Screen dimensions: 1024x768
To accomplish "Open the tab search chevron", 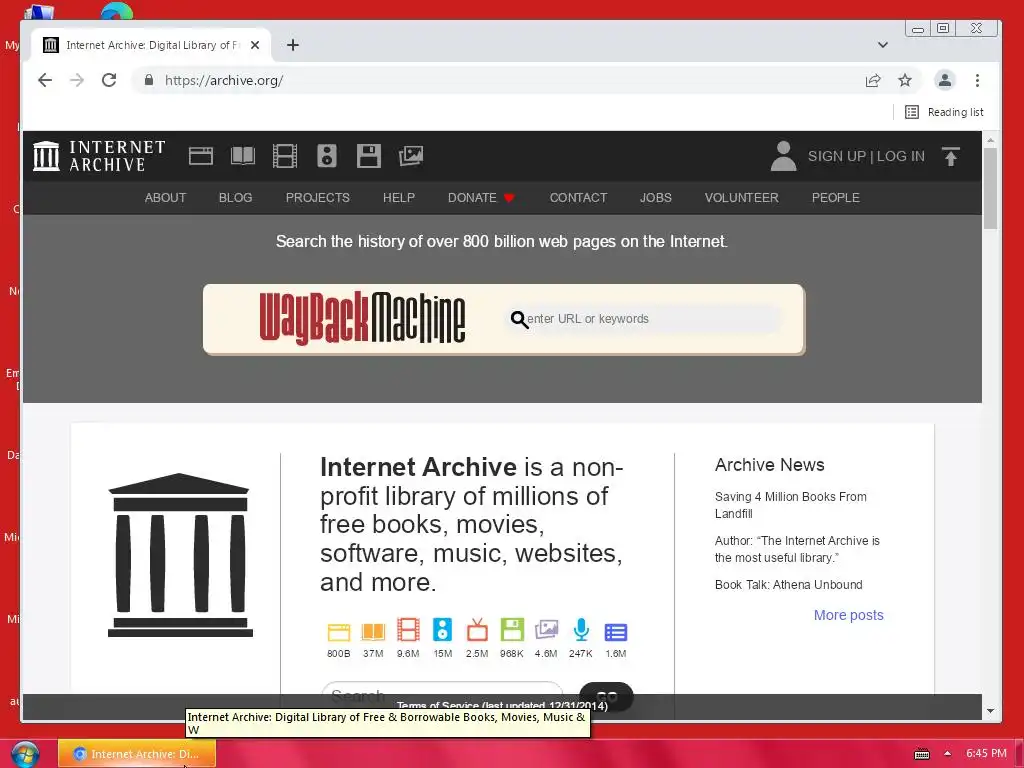I will [883, 45].
